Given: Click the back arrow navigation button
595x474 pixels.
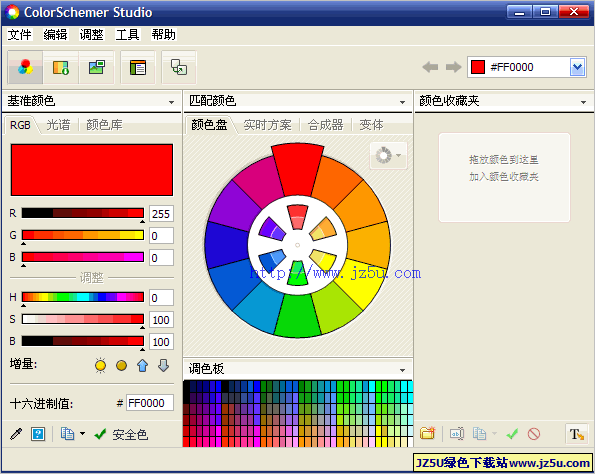Looking at the screenshot, I should click(x=430, y=68).
